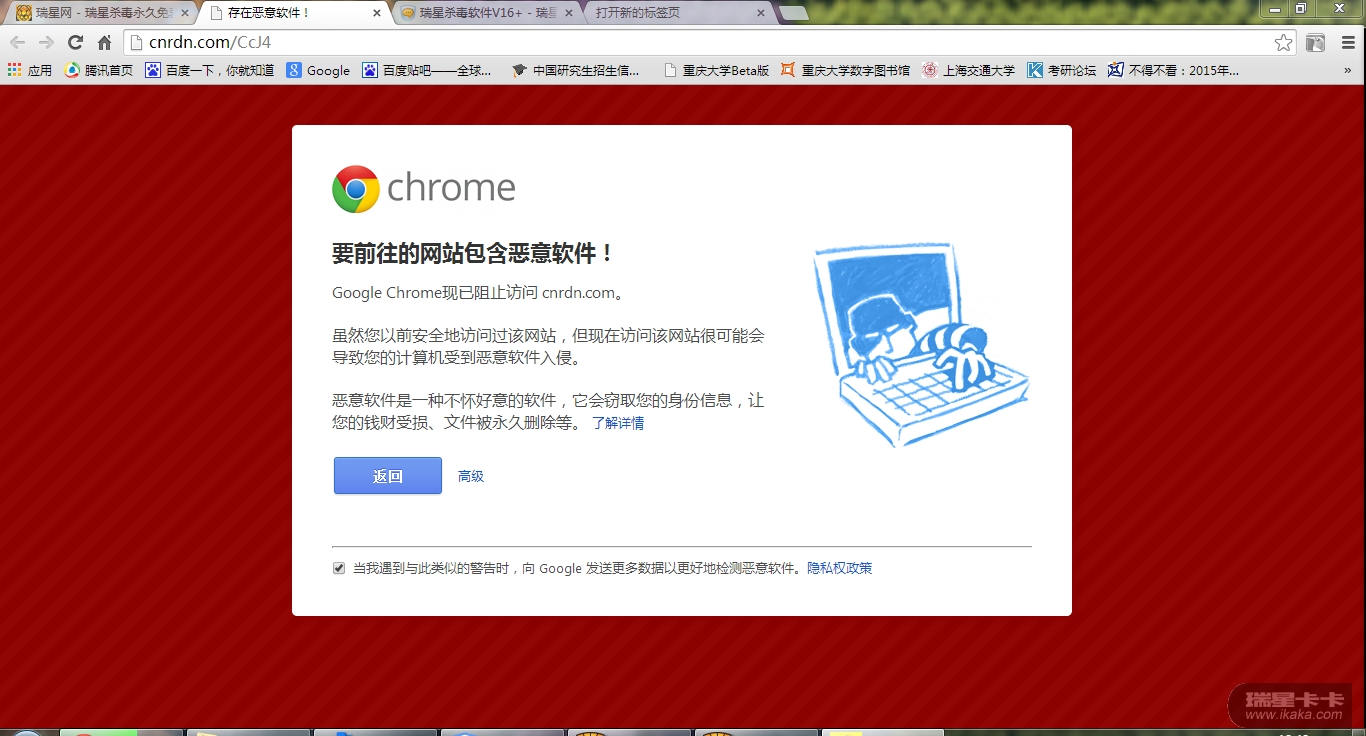Open the 重庆大学Beta版 bookmark

click(x=716, y=70)
